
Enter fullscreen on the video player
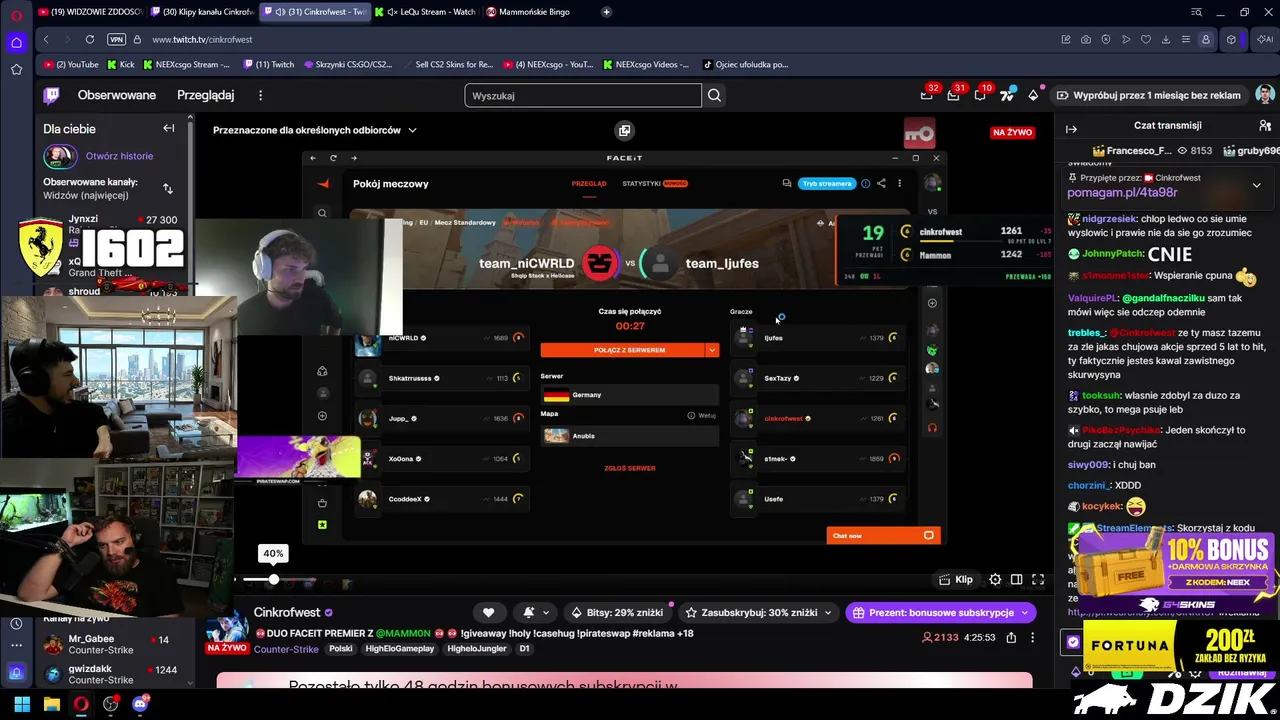[1038, 579]
